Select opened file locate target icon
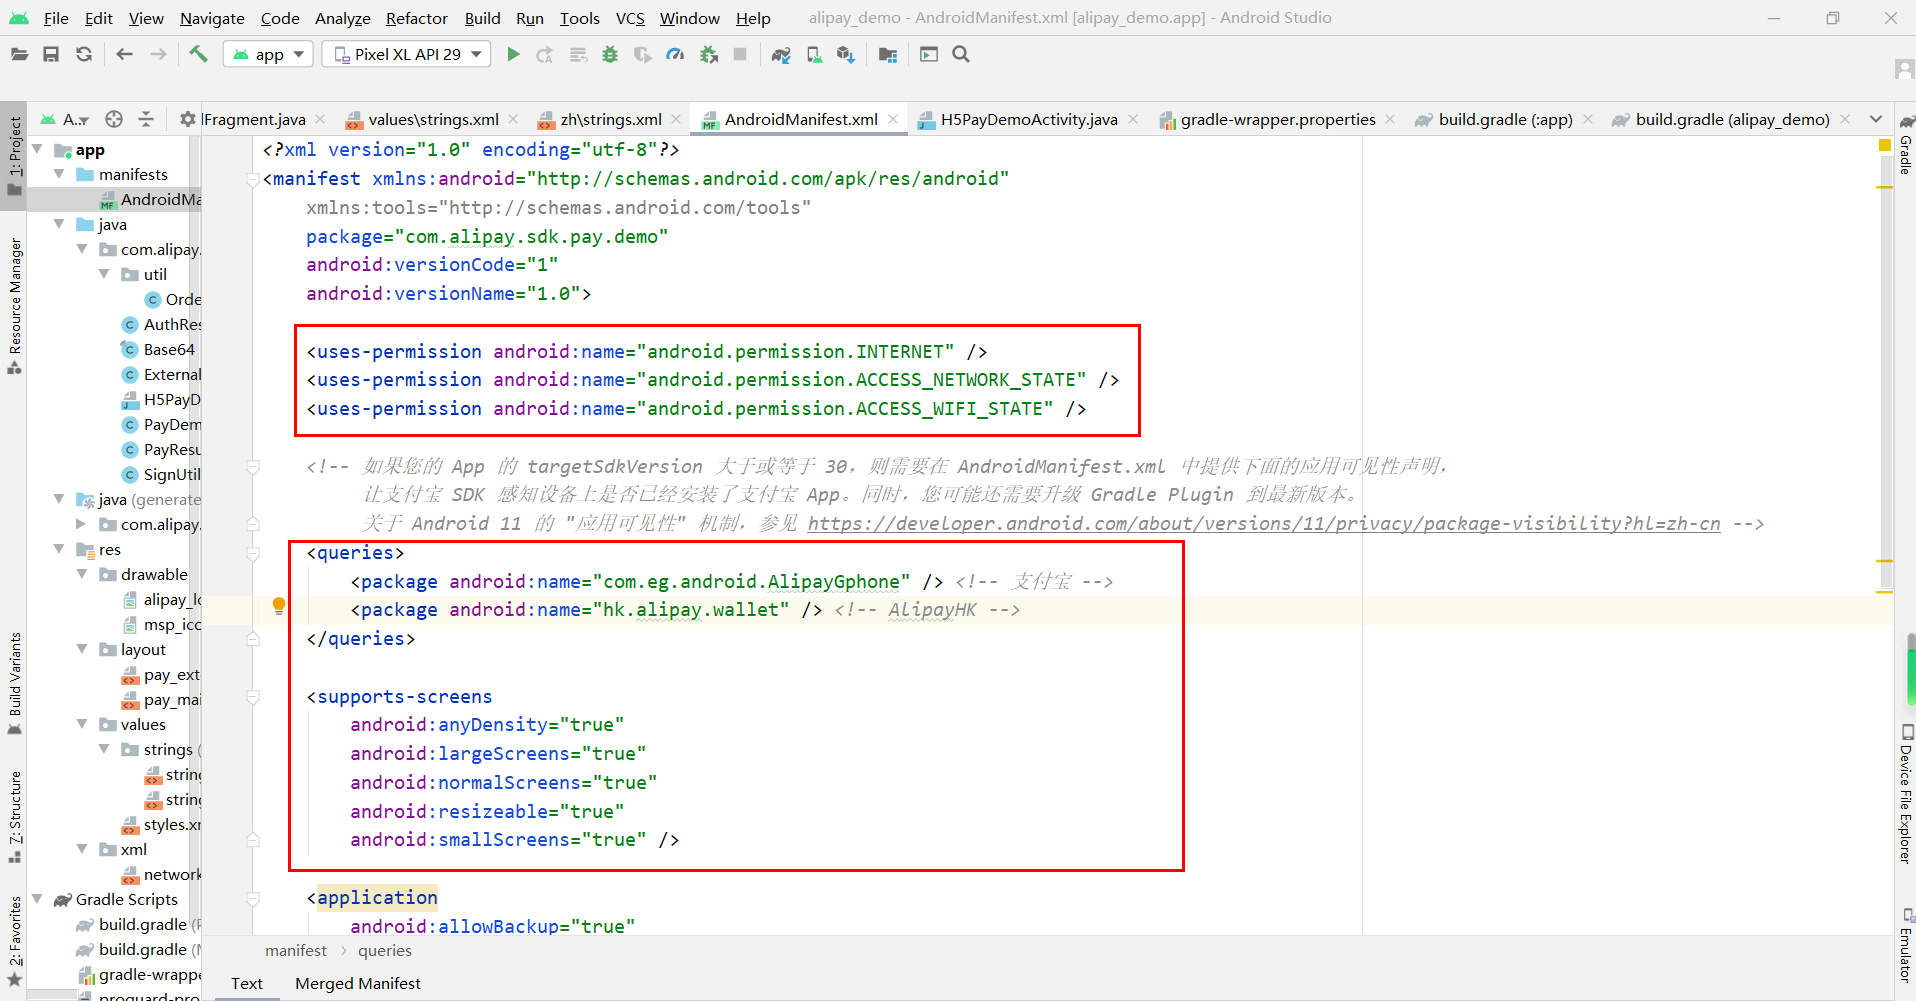The height and width of the screenshot is (1001, 1916). (x=114, y=119)
